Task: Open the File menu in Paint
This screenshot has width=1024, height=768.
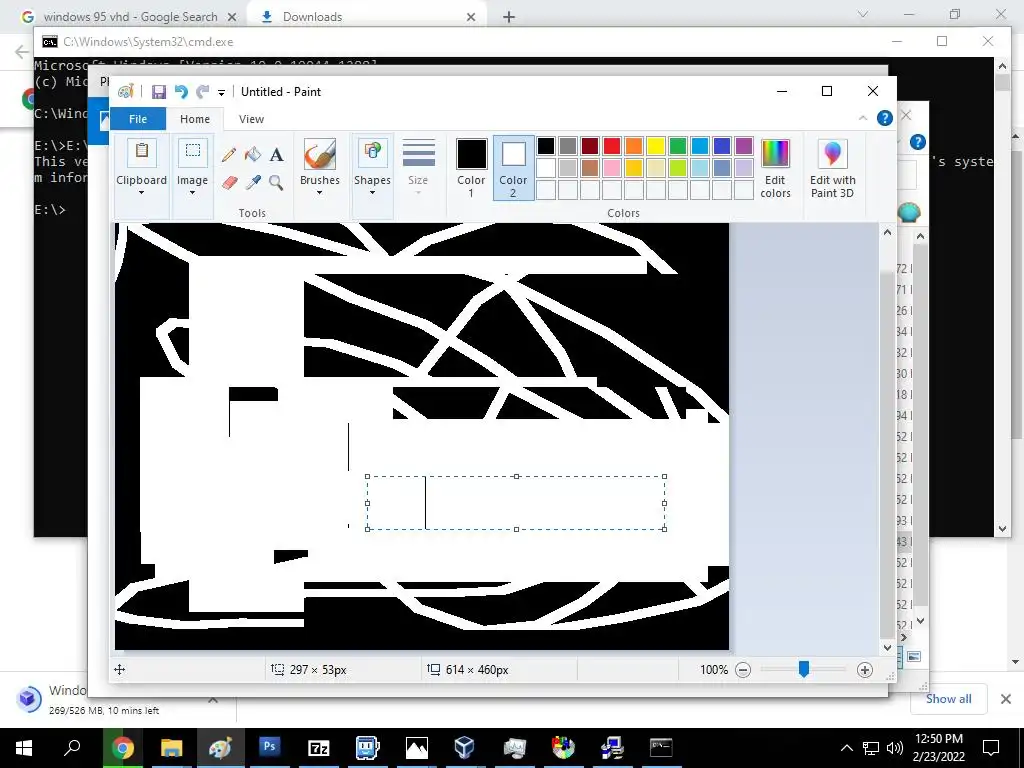Action: point(138,119)
